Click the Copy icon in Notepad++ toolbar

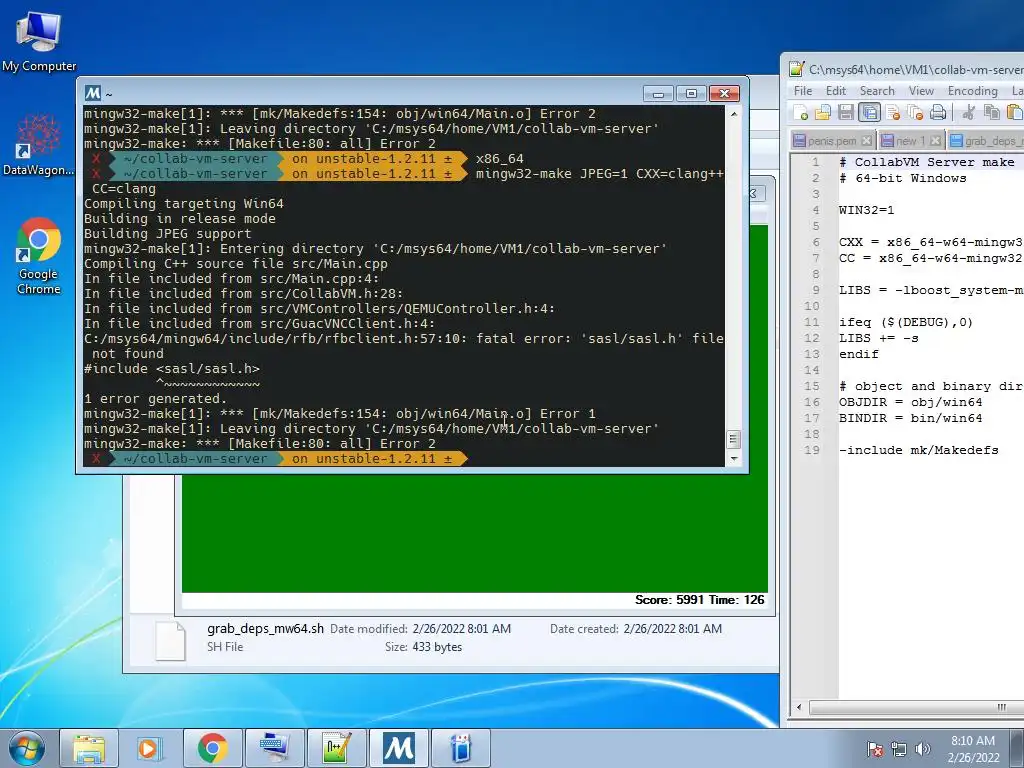[991, 113]
